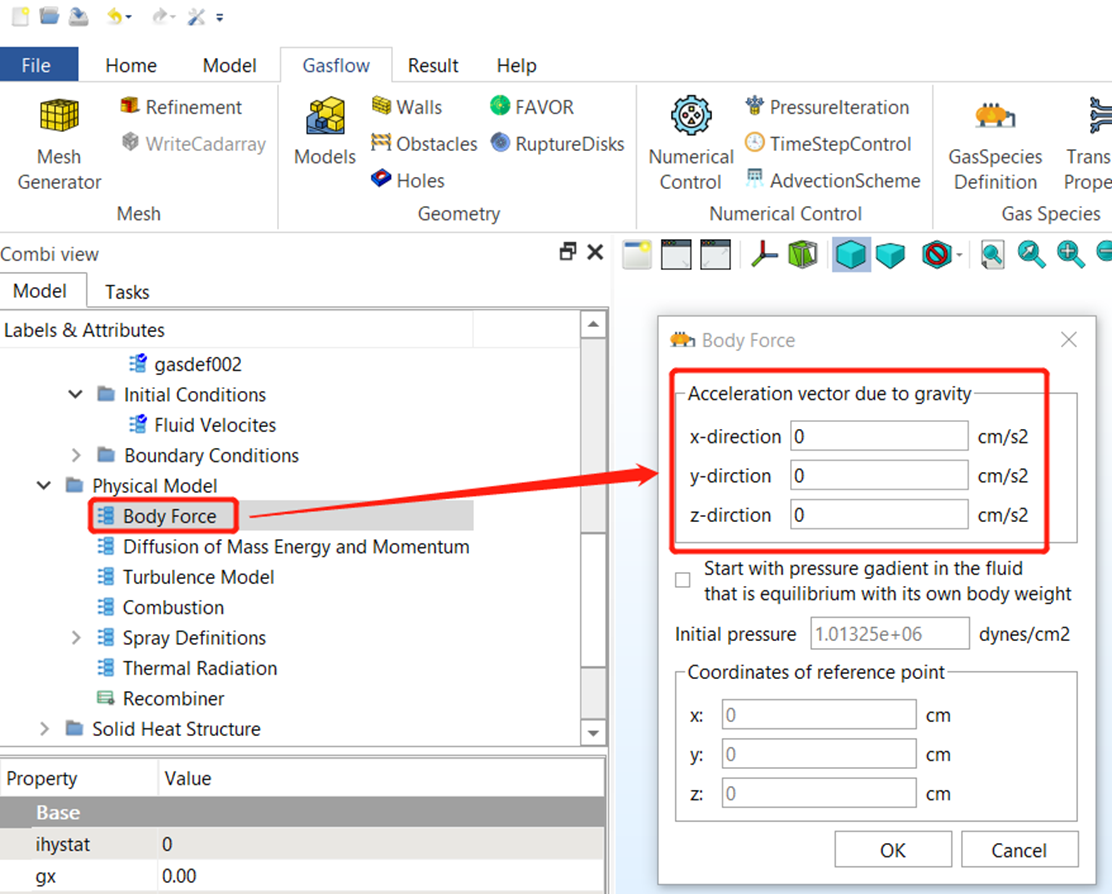The height and width of the screenshot is (894, 1112).
Task: Click the x-direction gravity input field
Action: (x=879, y=436)
